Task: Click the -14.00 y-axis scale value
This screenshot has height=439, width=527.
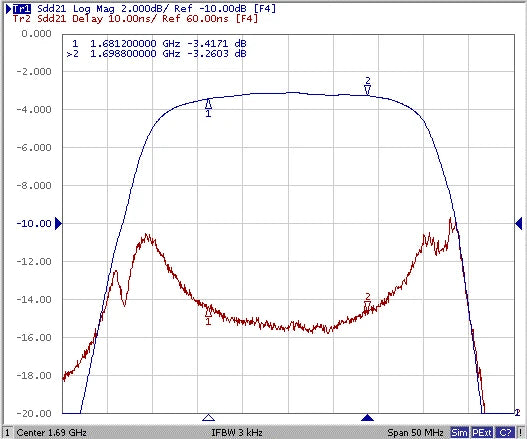Action: 34,300
